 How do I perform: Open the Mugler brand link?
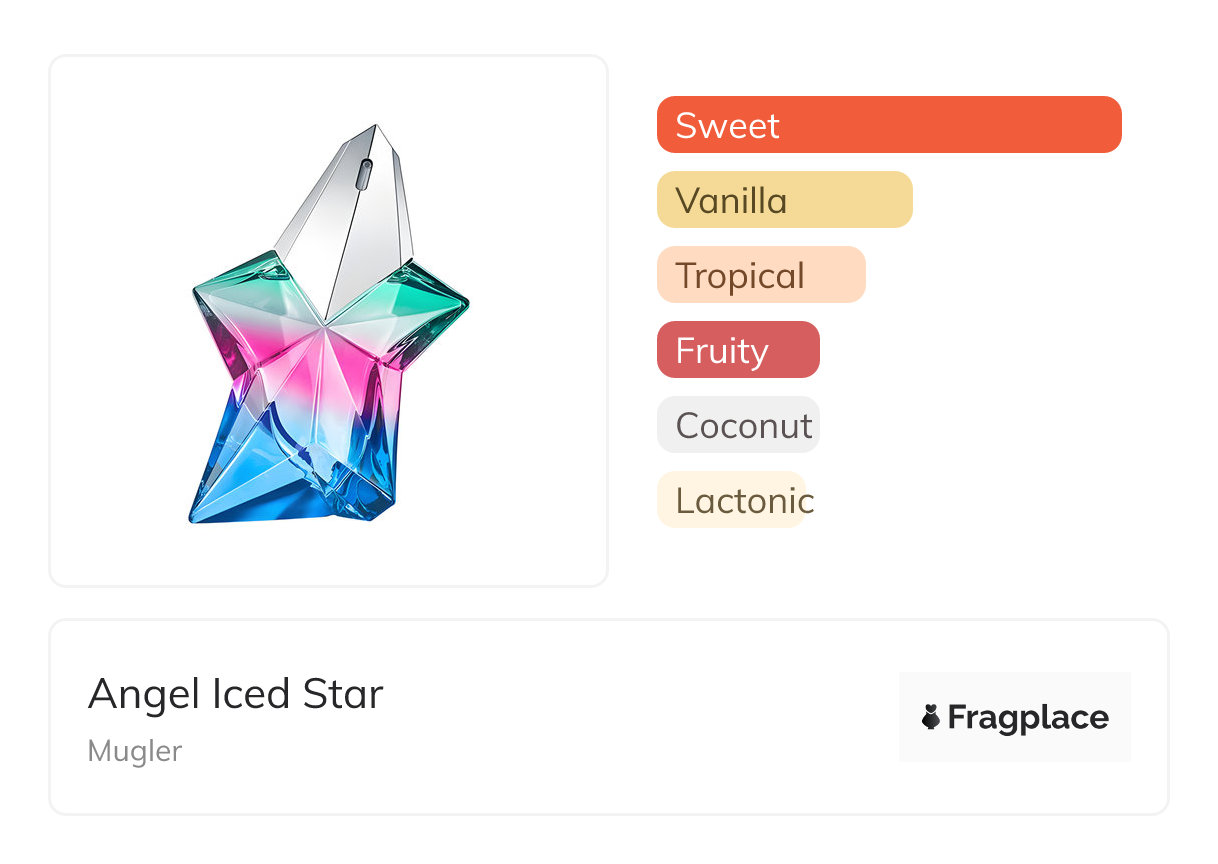pyautogui.click(x=135, y=751)
